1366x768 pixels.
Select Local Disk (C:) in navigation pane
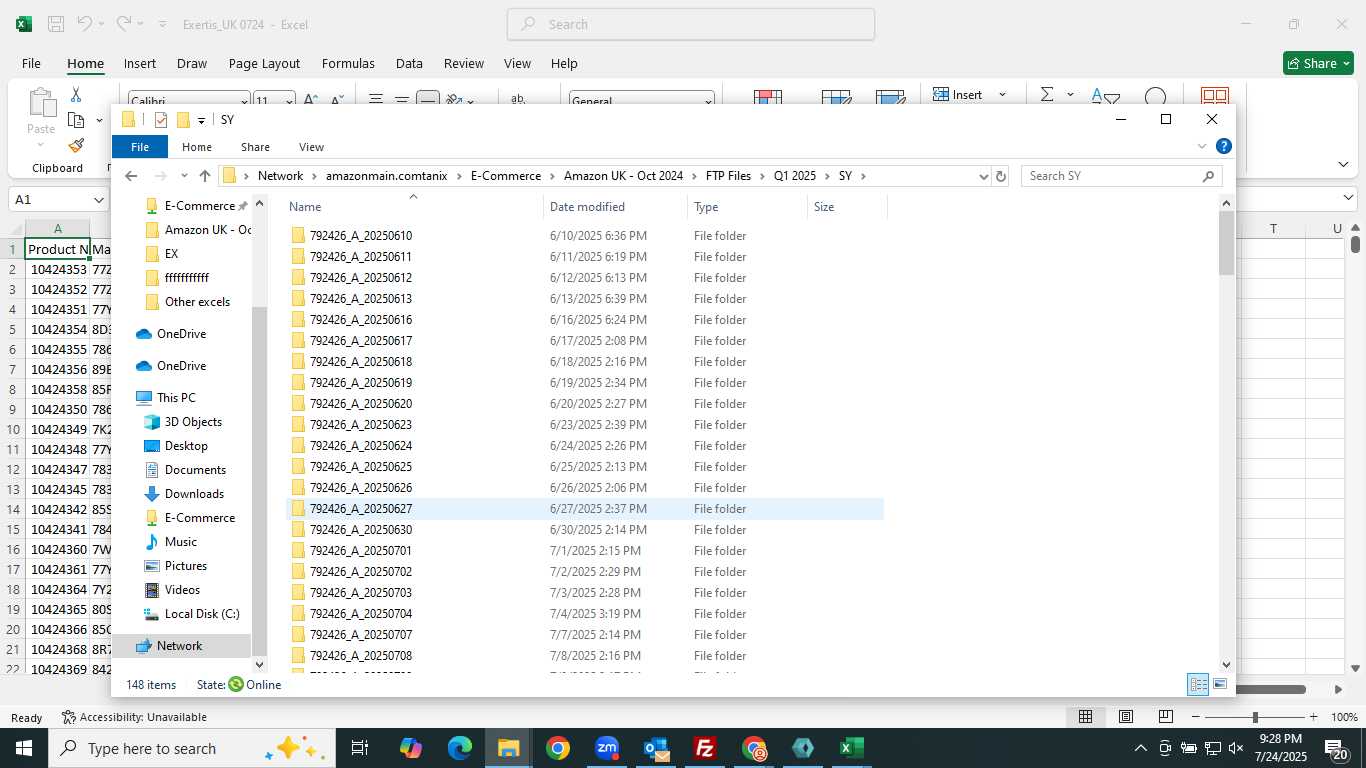coord(202,614)
